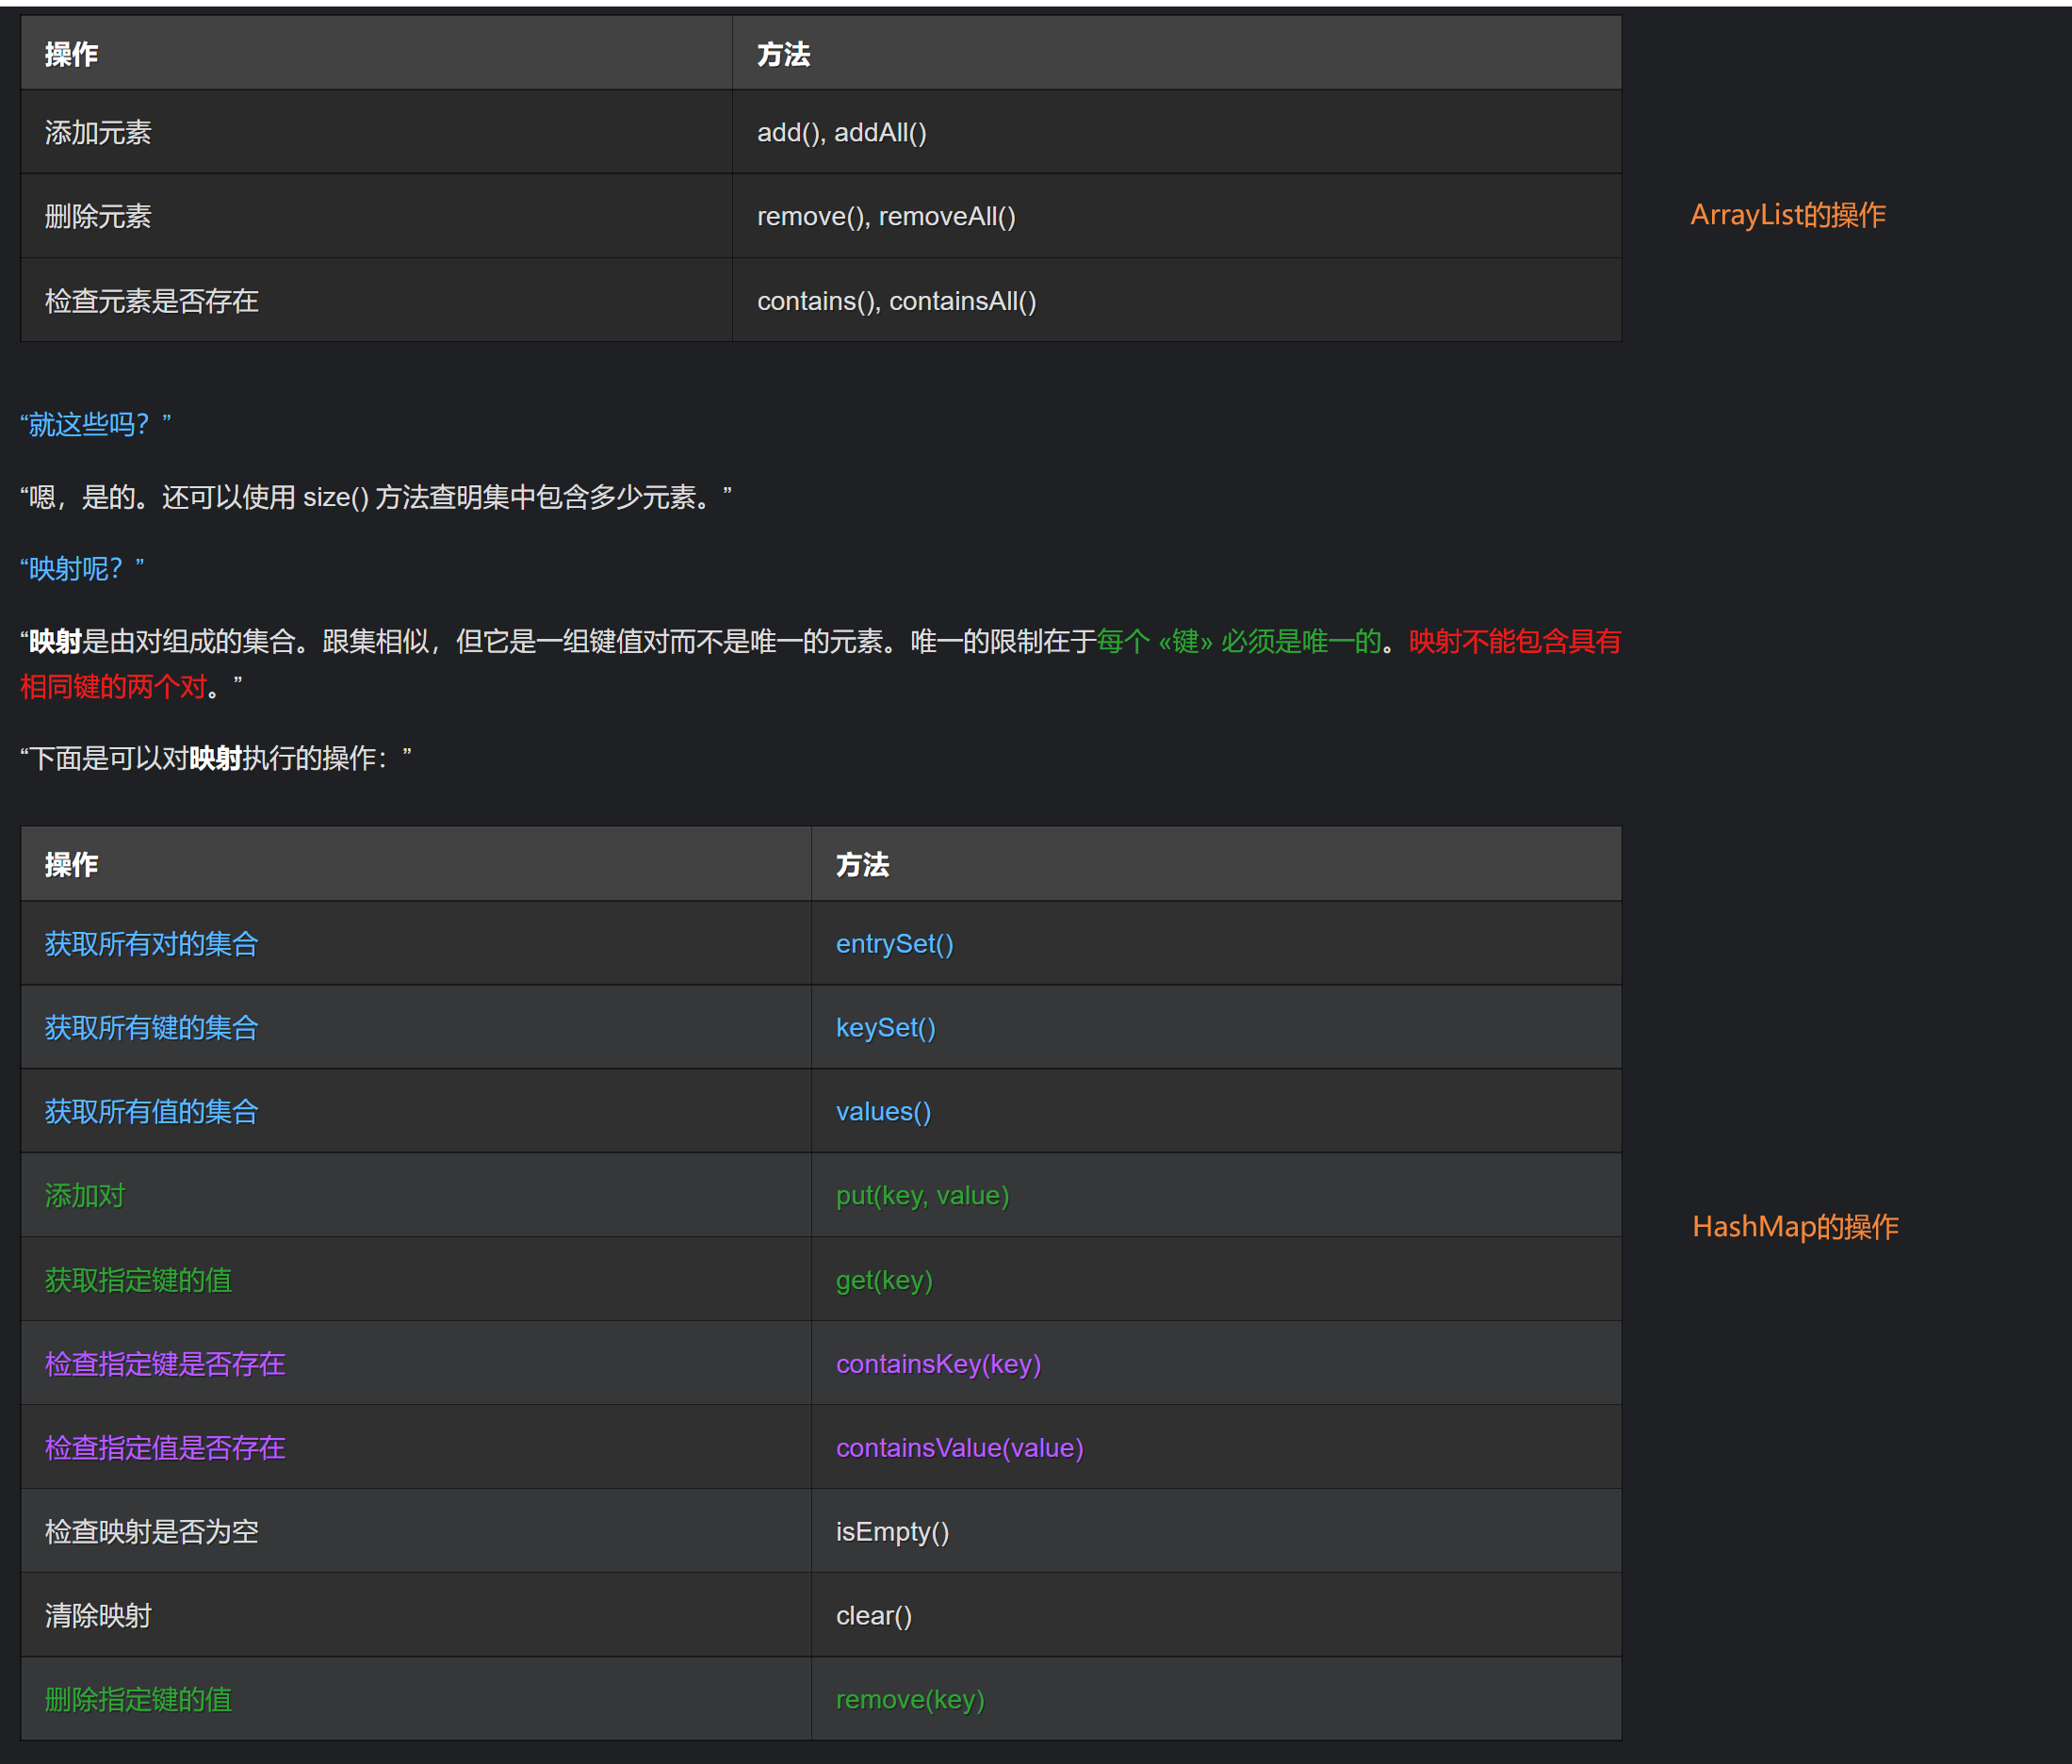Open the 删除指定键的值 link
This screenshot has height=1764, width=2072.
point(136,1699)
